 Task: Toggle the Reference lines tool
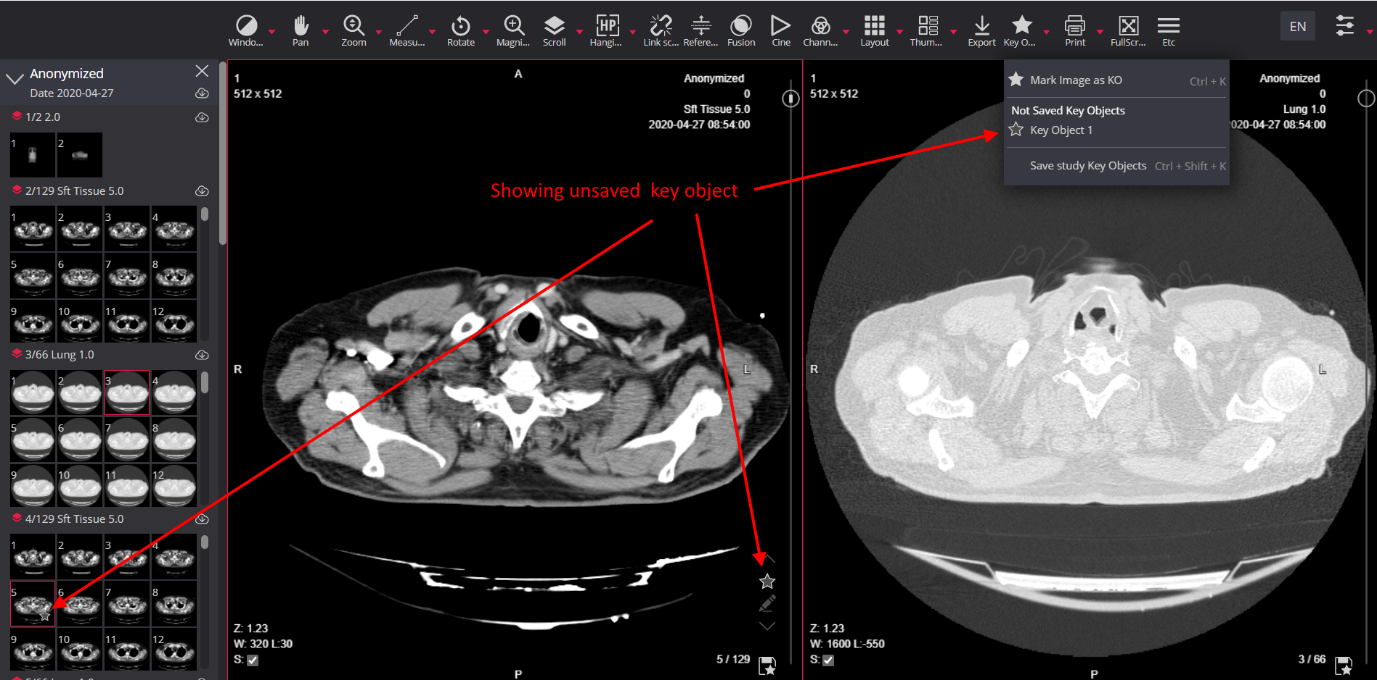(701, 25)
